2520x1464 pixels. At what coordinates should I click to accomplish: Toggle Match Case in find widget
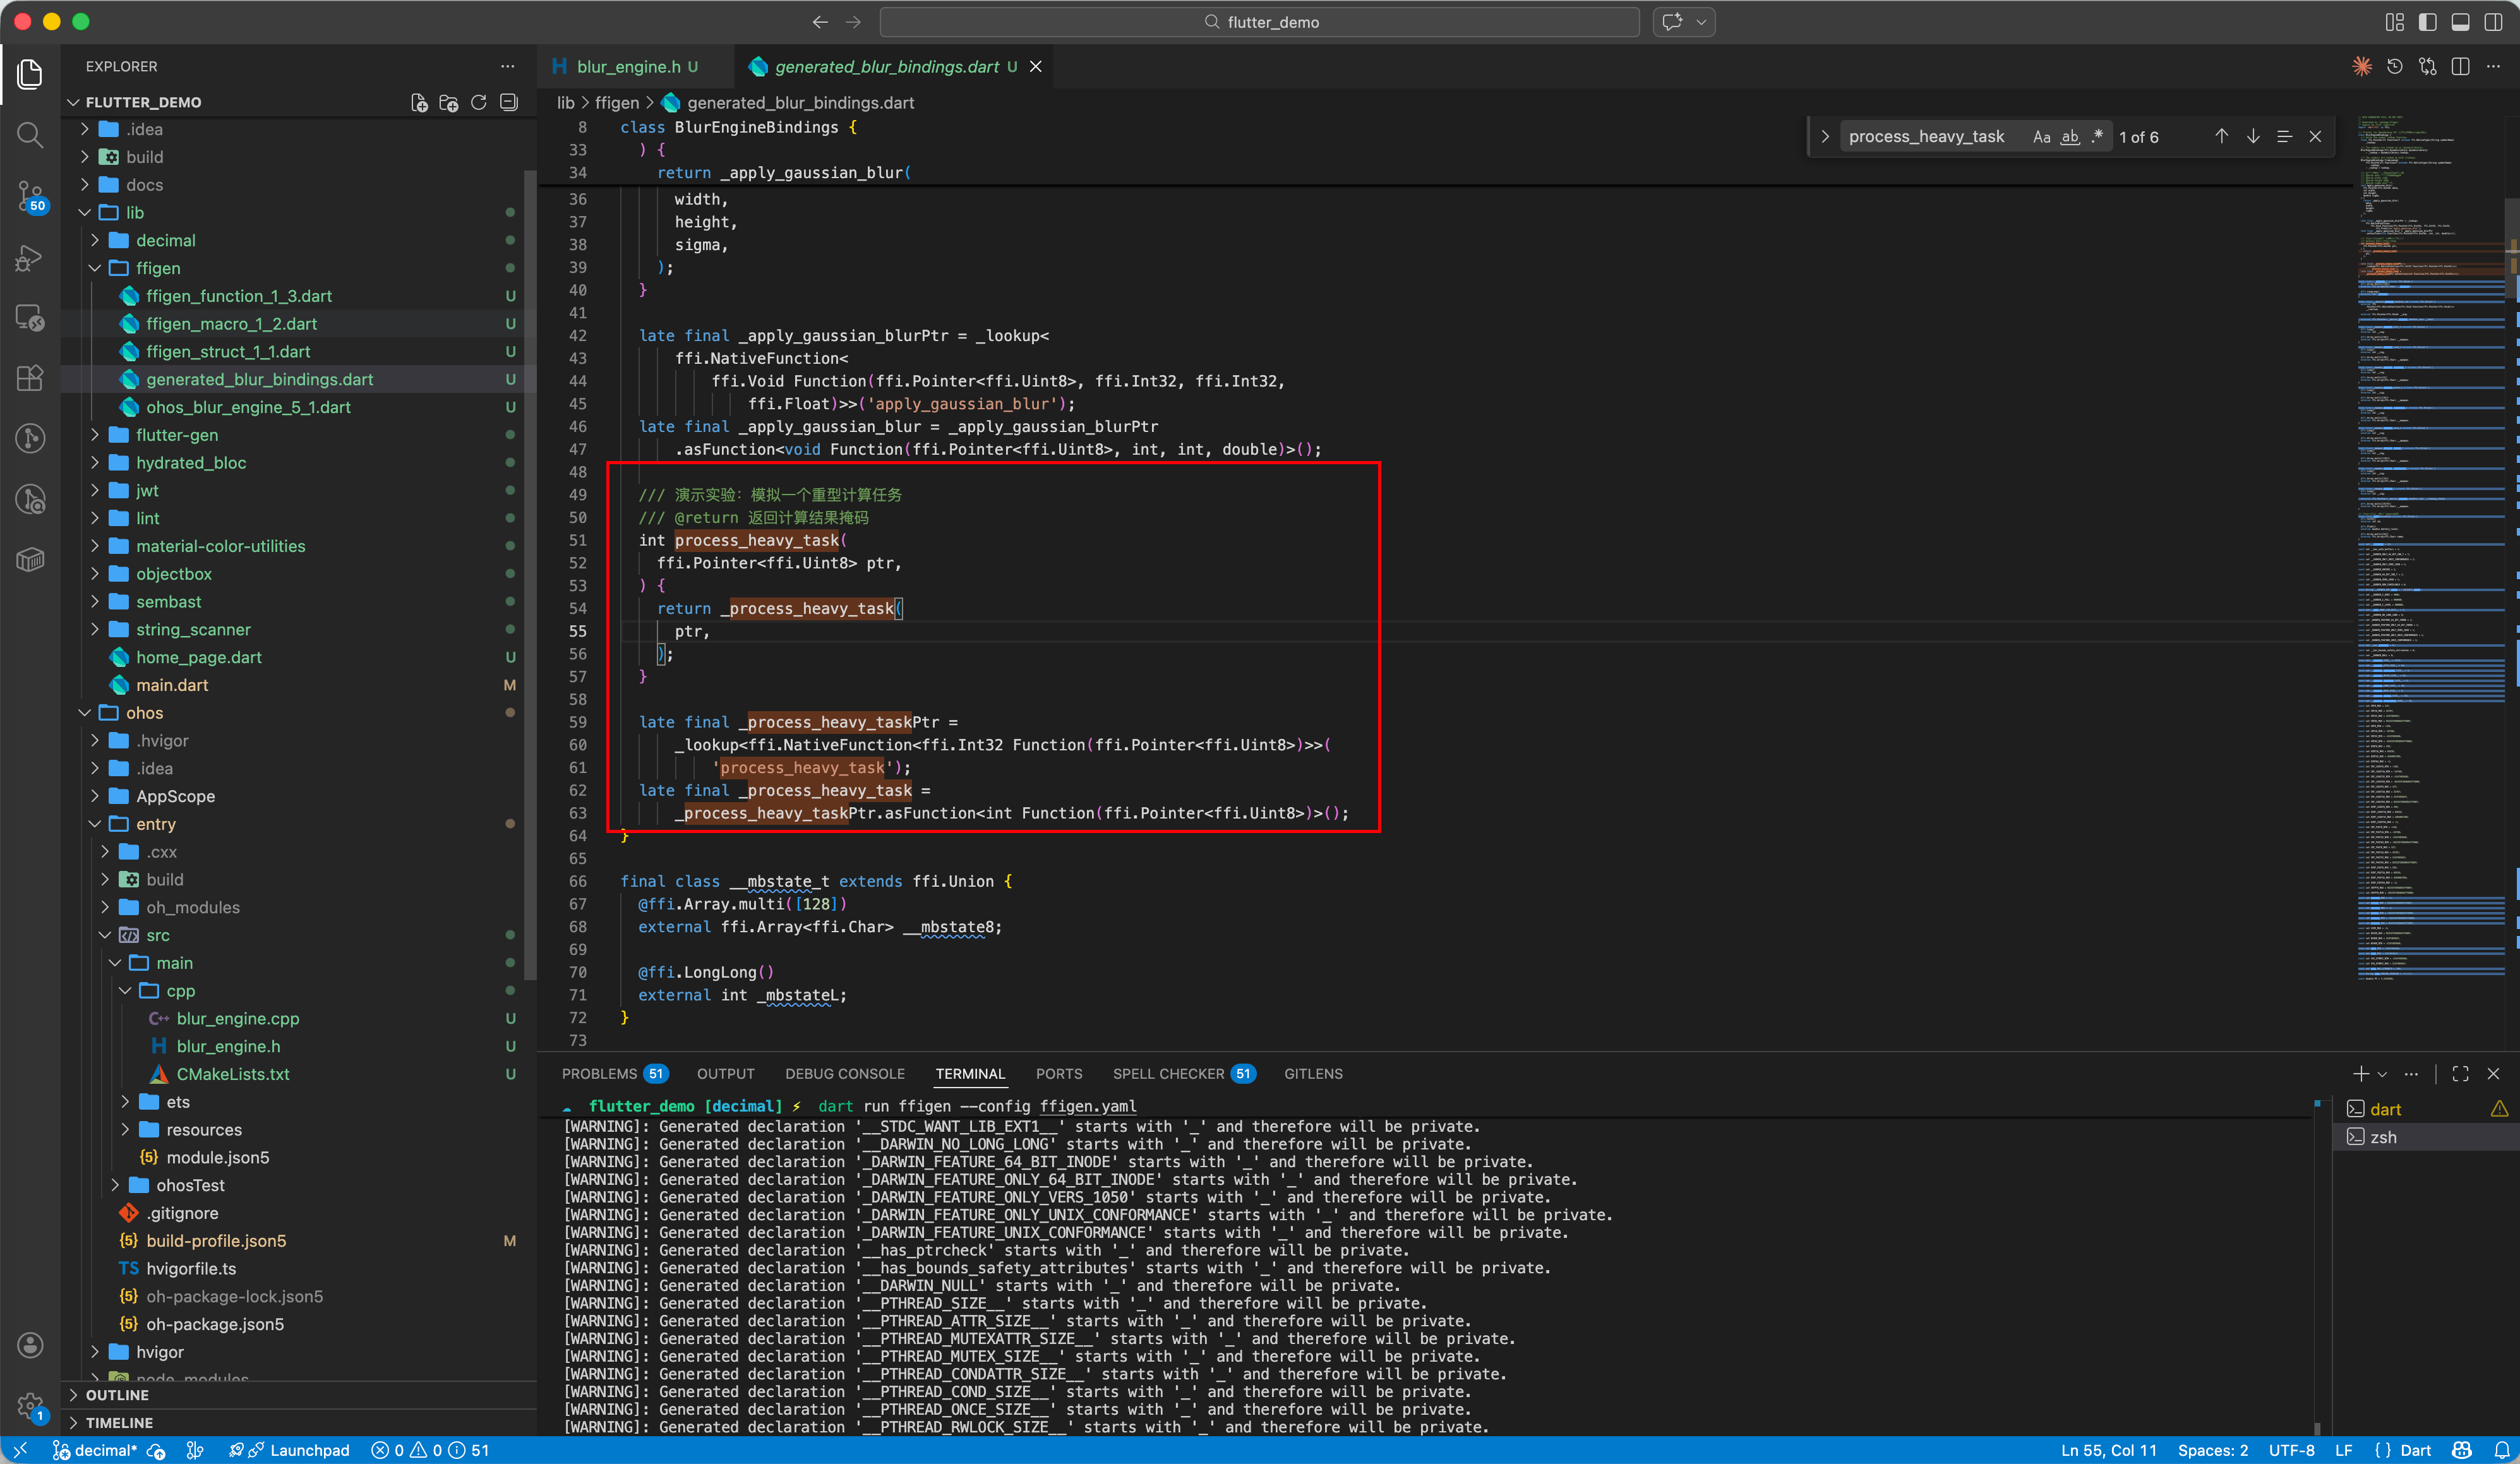coord(2041,137)
